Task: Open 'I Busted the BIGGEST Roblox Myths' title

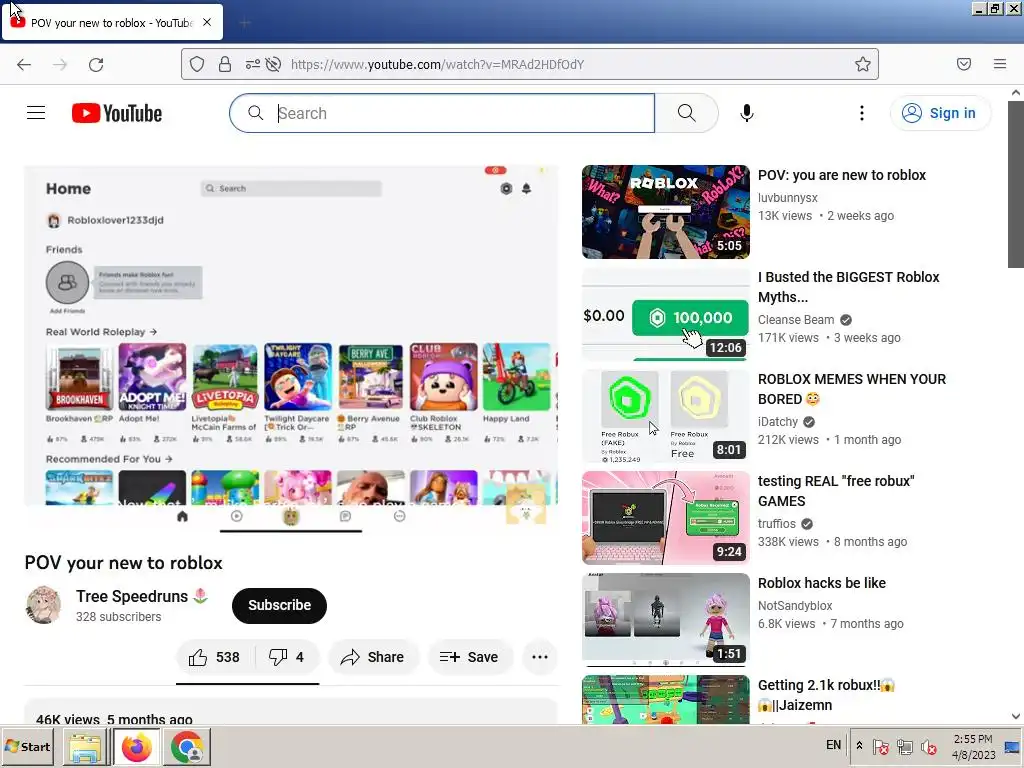Action: [x=848, y=287]
